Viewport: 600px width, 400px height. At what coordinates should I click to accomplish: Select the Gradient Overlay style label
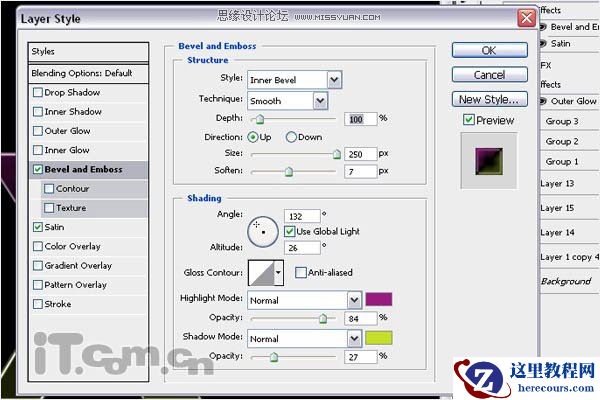tap(78, 266)
